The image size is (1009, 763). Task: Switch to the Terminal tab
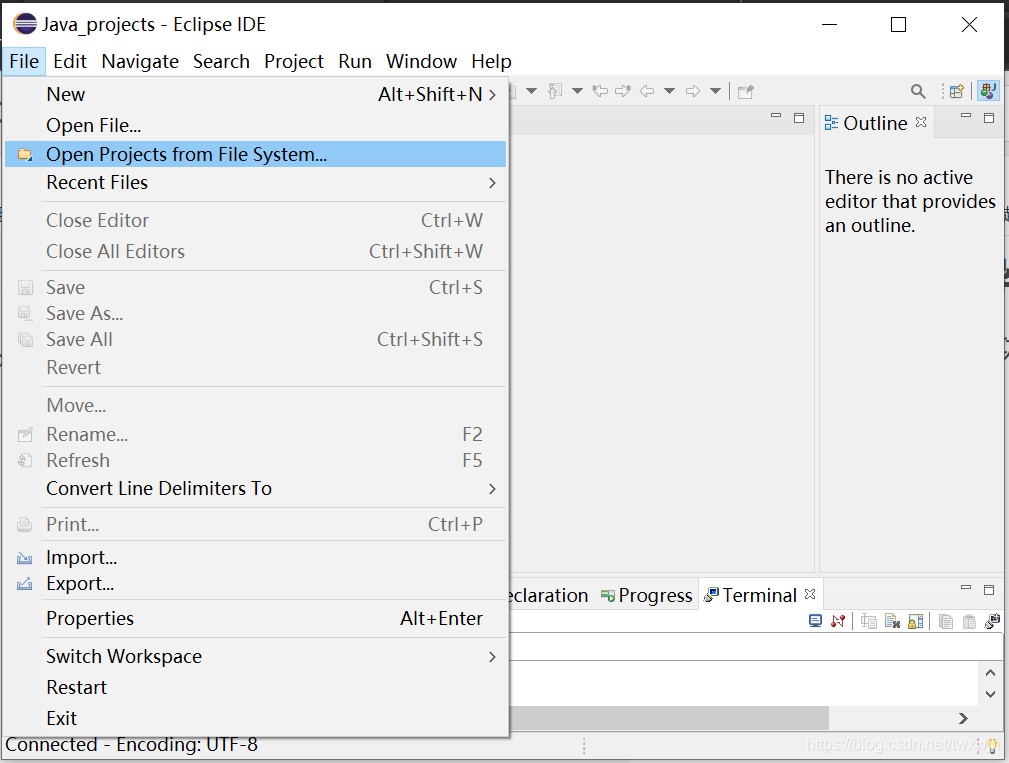pyautogui.click(x=759, y=595)
